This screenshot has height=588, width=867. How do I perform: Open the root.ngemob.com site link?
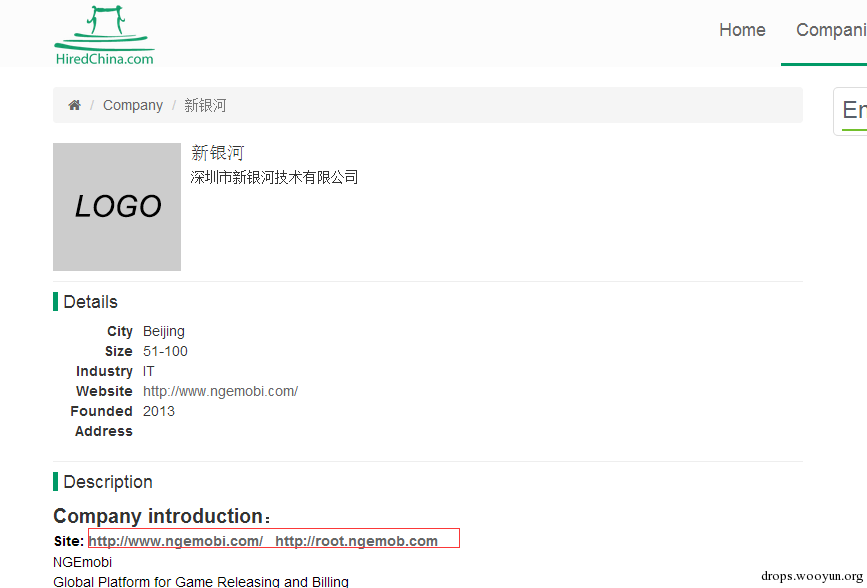pyautogui.click(x=356, y=541)
